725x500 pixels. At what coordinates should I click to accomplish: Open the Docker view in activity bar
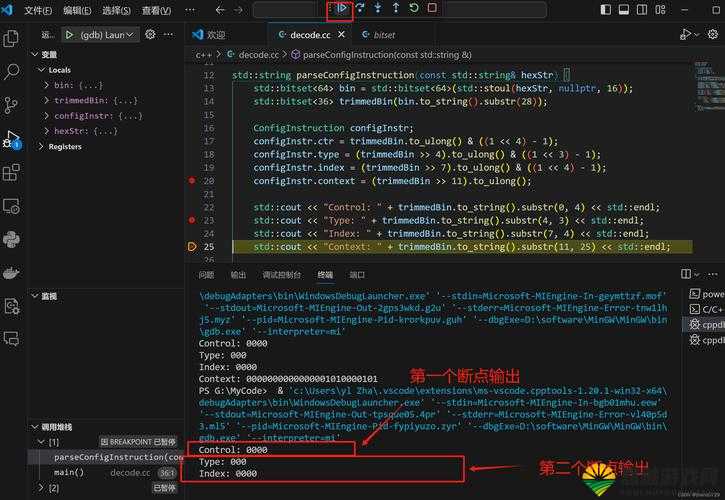11,273
